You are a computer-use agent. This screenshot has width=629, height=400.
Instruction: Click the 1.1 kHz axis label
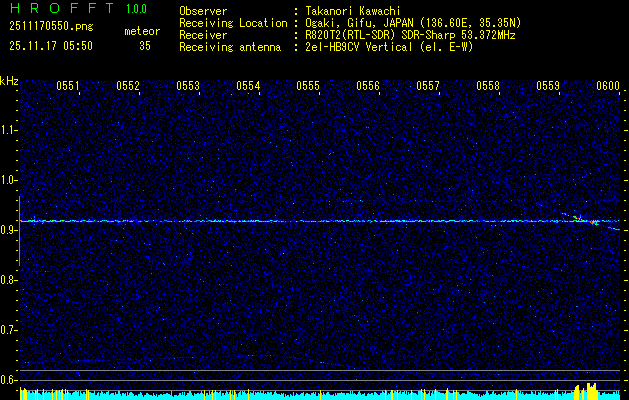pos(7,130)
